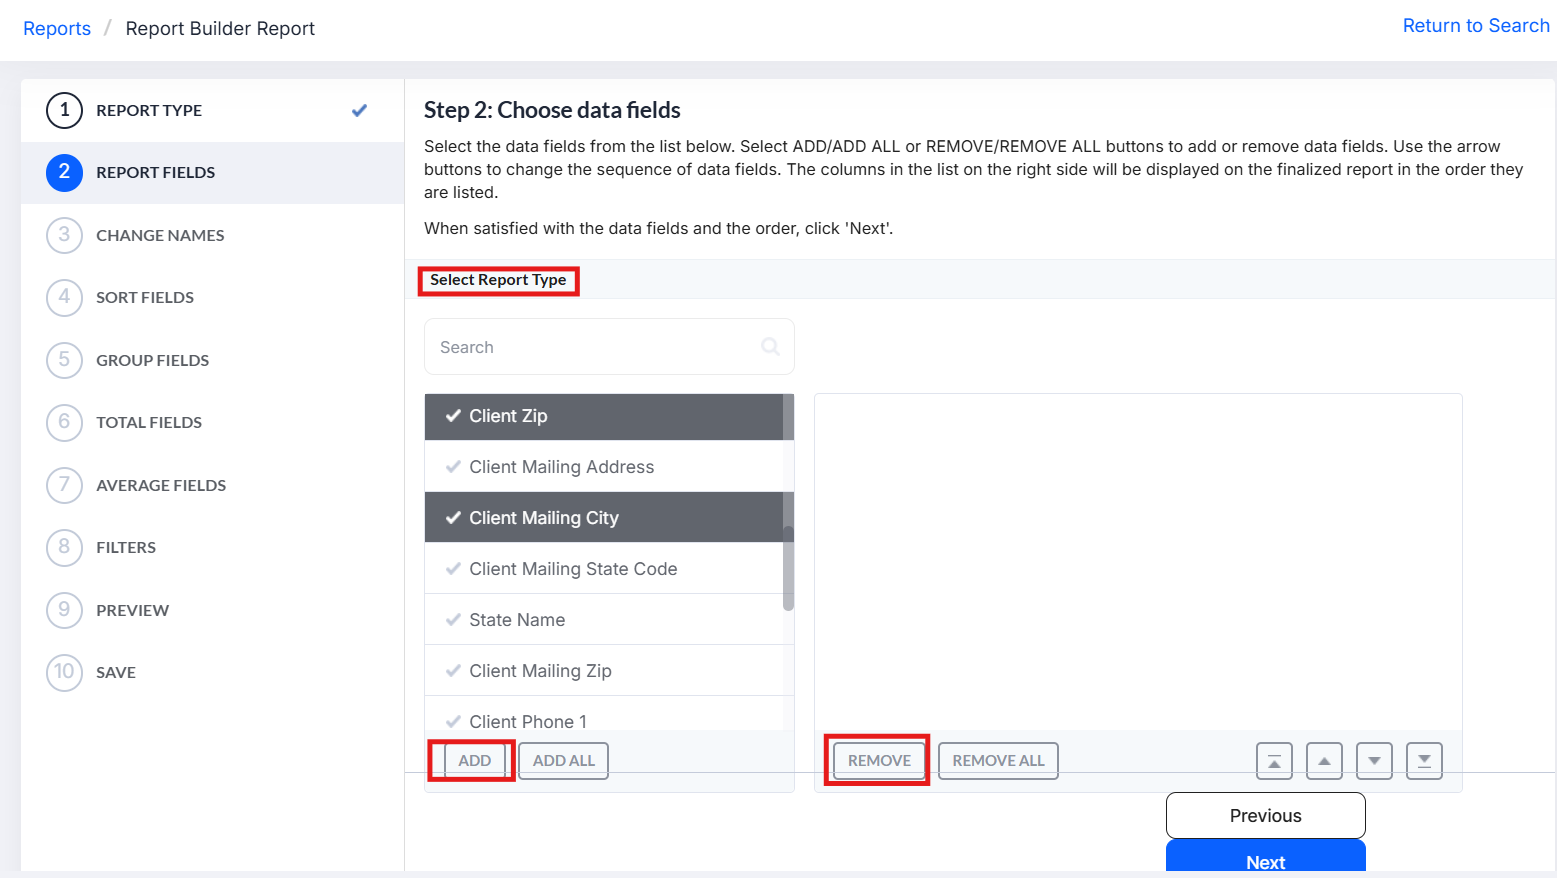Click the Return to Search link
This screenshot has height=878, width=1557.
1476,26
